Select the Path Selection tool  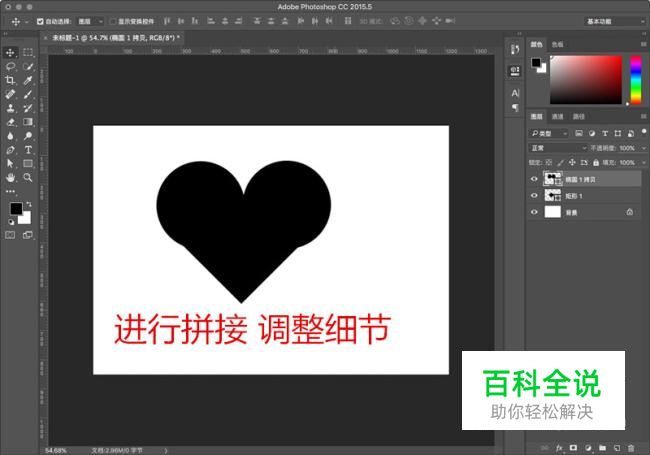tap(10, 164)
